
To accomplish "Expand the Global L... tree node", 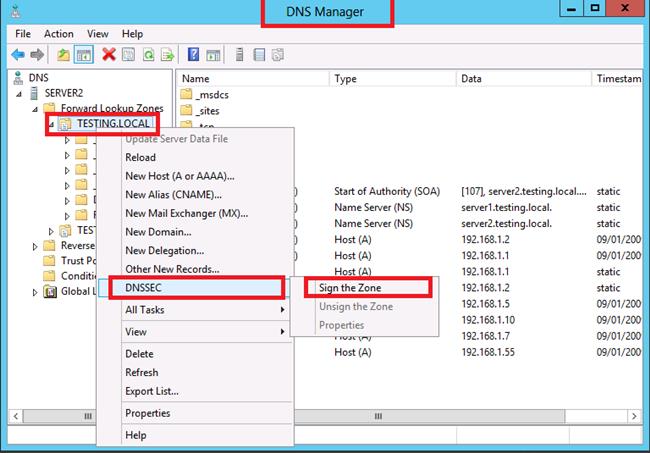I will [x=35, y=292].
